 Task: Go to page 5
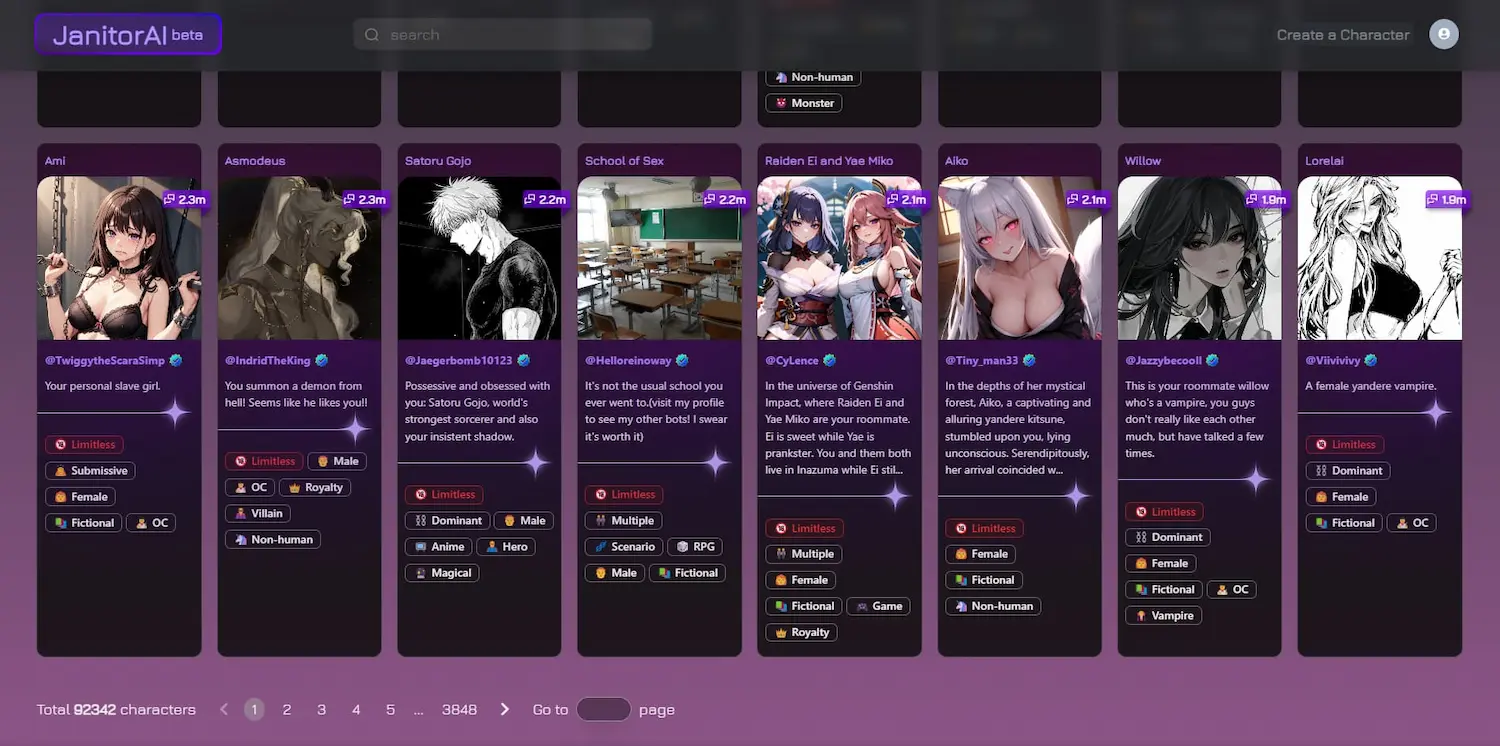[390, 709]
